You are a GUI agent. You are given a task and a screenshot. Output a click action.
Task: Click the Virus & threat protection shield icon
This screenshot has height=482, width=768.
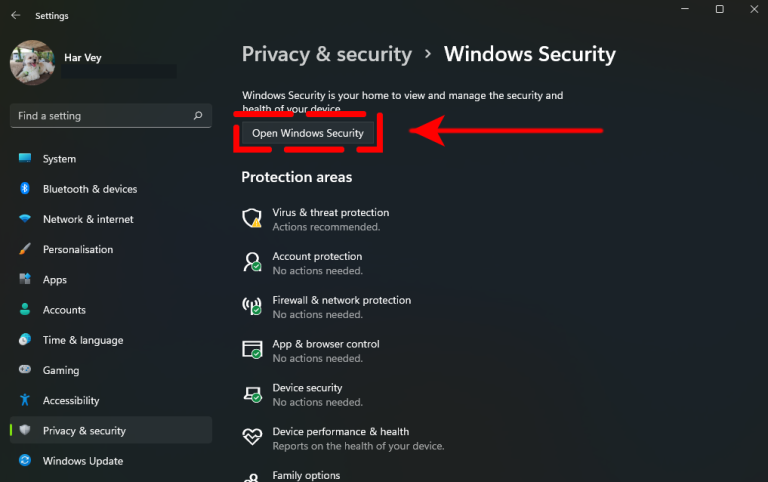[x=252, y=218]
